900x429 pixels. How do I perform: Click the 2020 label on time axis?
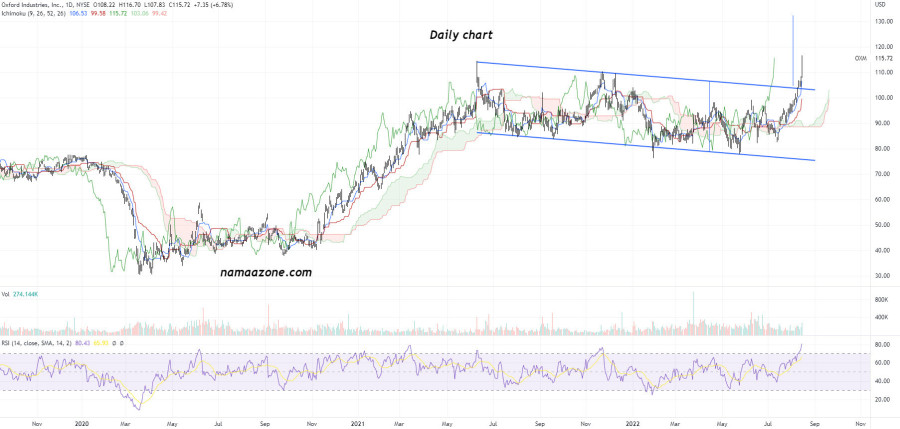click(82, 424)
